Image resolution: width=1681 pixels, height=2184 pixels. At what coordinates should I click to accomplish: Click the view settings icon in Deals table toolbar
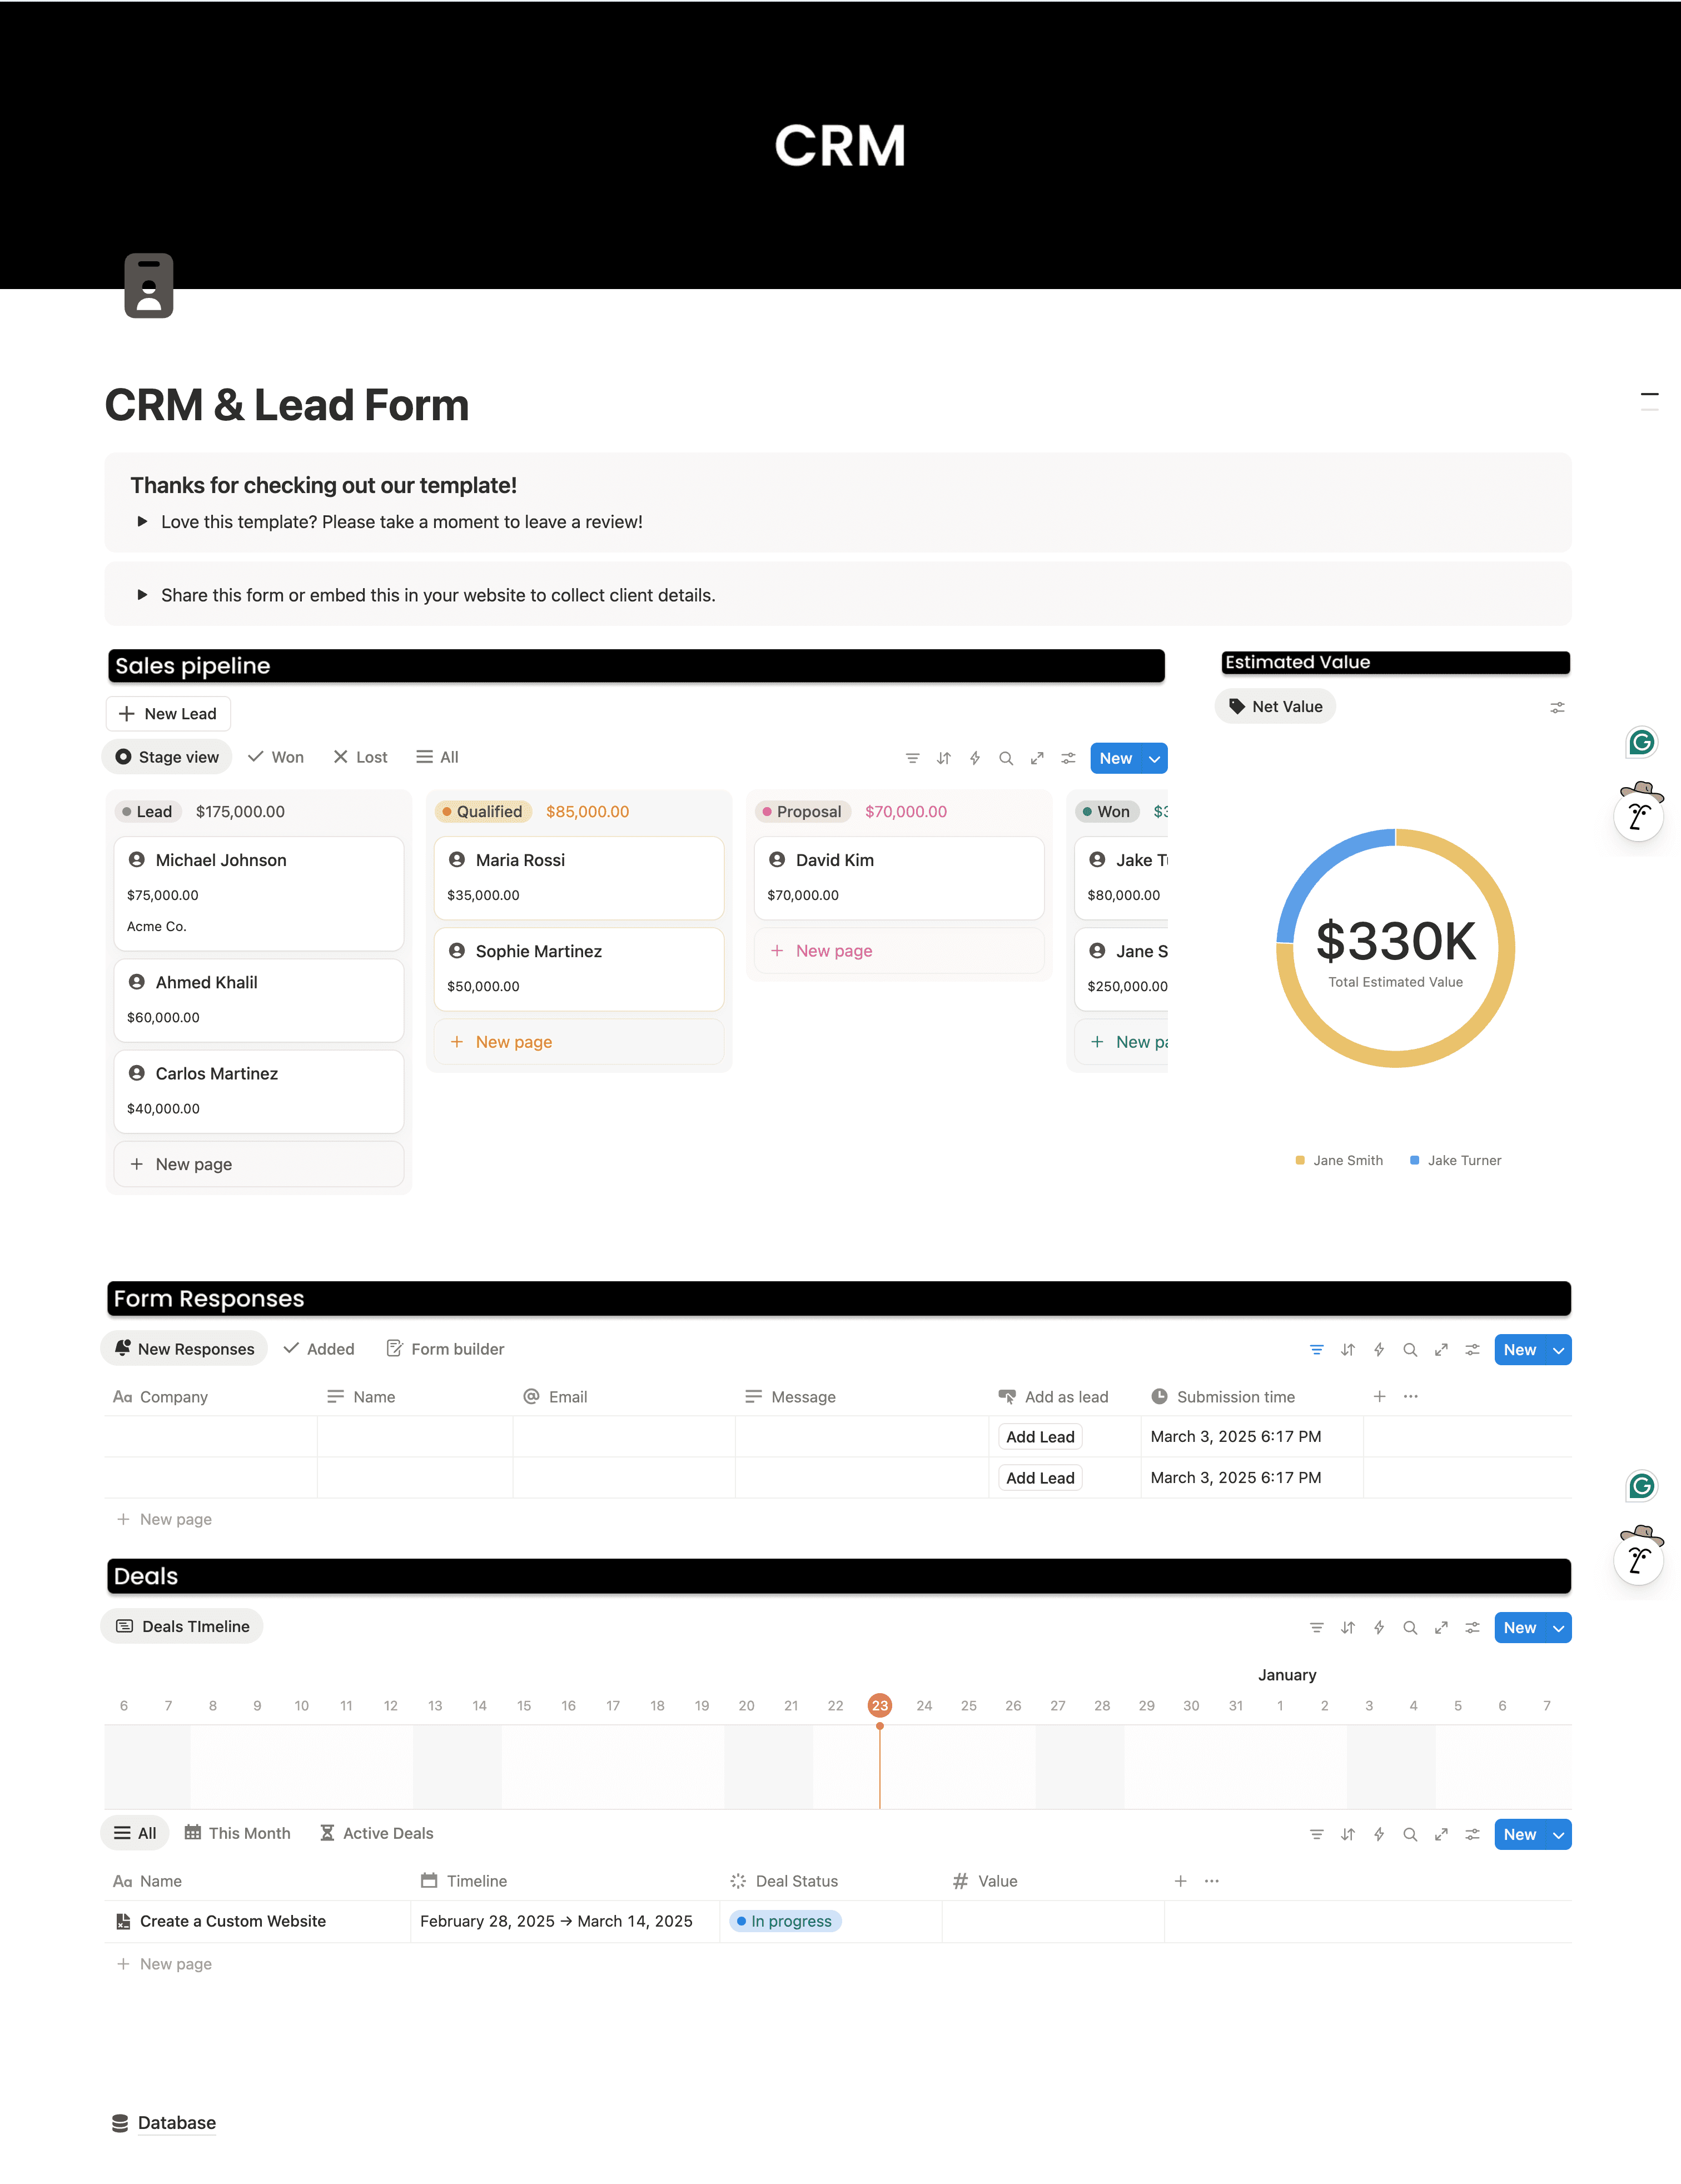pos(1472,1834)
